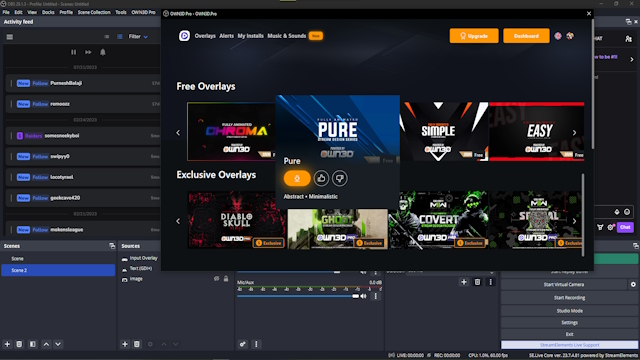The image size is (640, 360).
Task: Select the Ghost overlay thumbnail
Action: coord(338,229)
